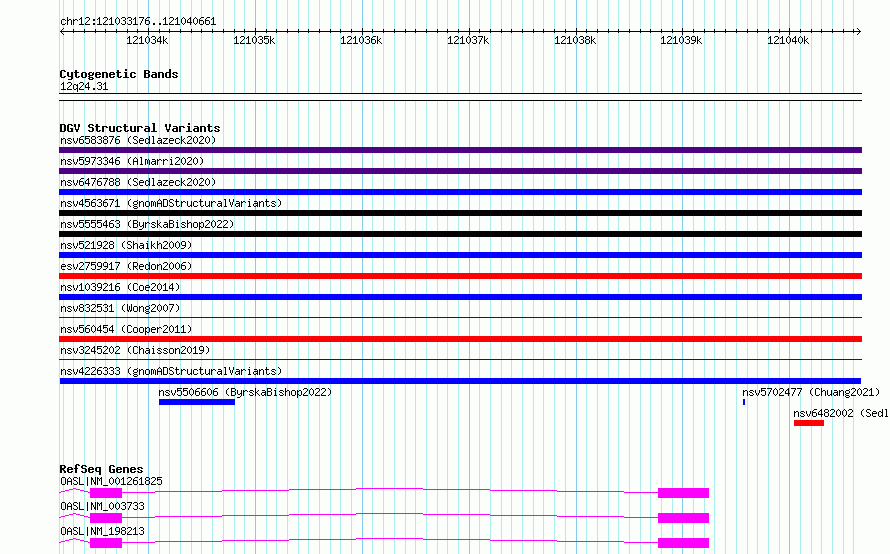
Task: Click the purple bar under nsv6583876
Action: click(460, 150)
